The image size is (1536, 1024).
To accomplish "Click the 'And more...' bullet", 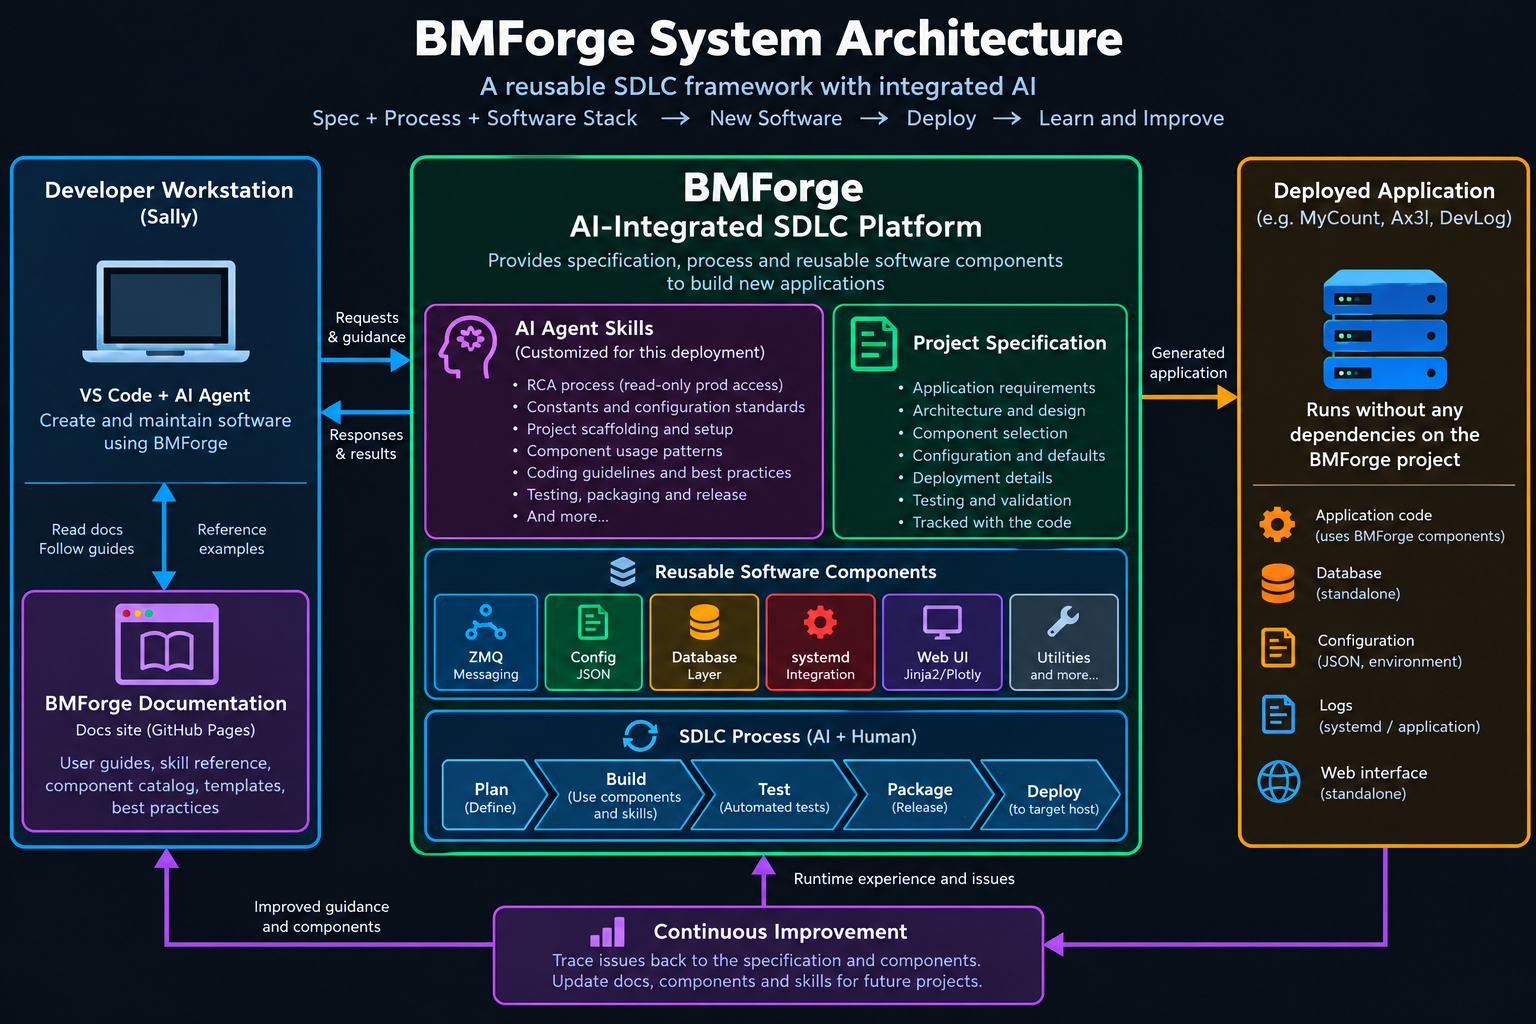I will [568, 517].
